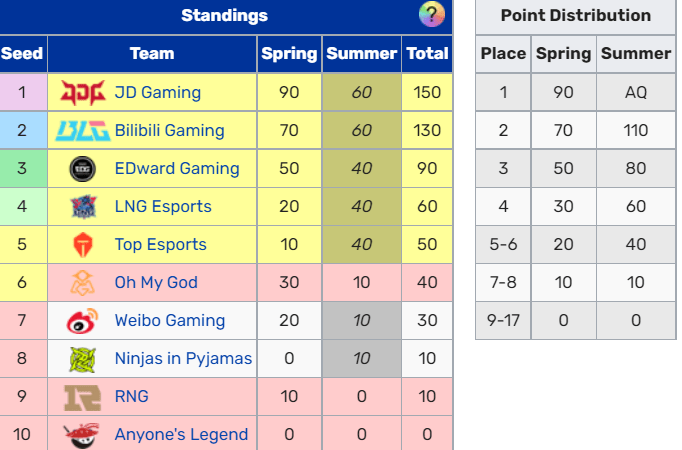
Task: Open the JD Gaming team link
Action: (x=157, y=93)
